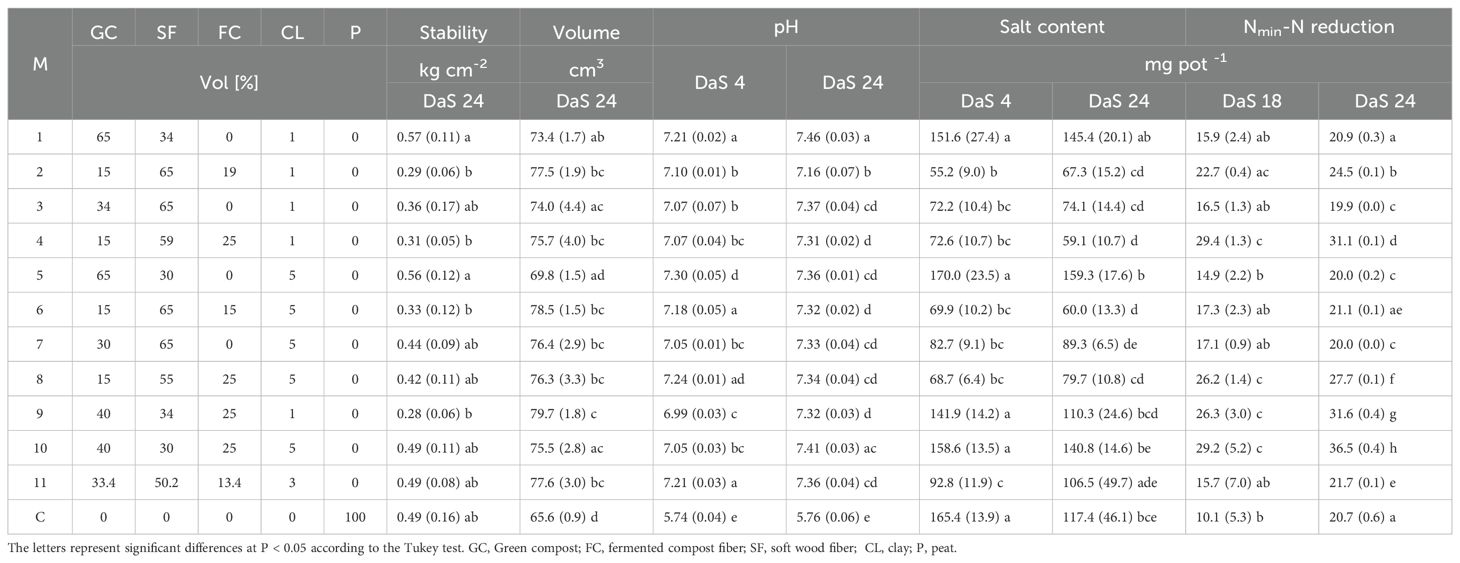Click the Vol [%] subheader
The image size is (1460, 563).
pyautogui.click(x=229, y=83)
